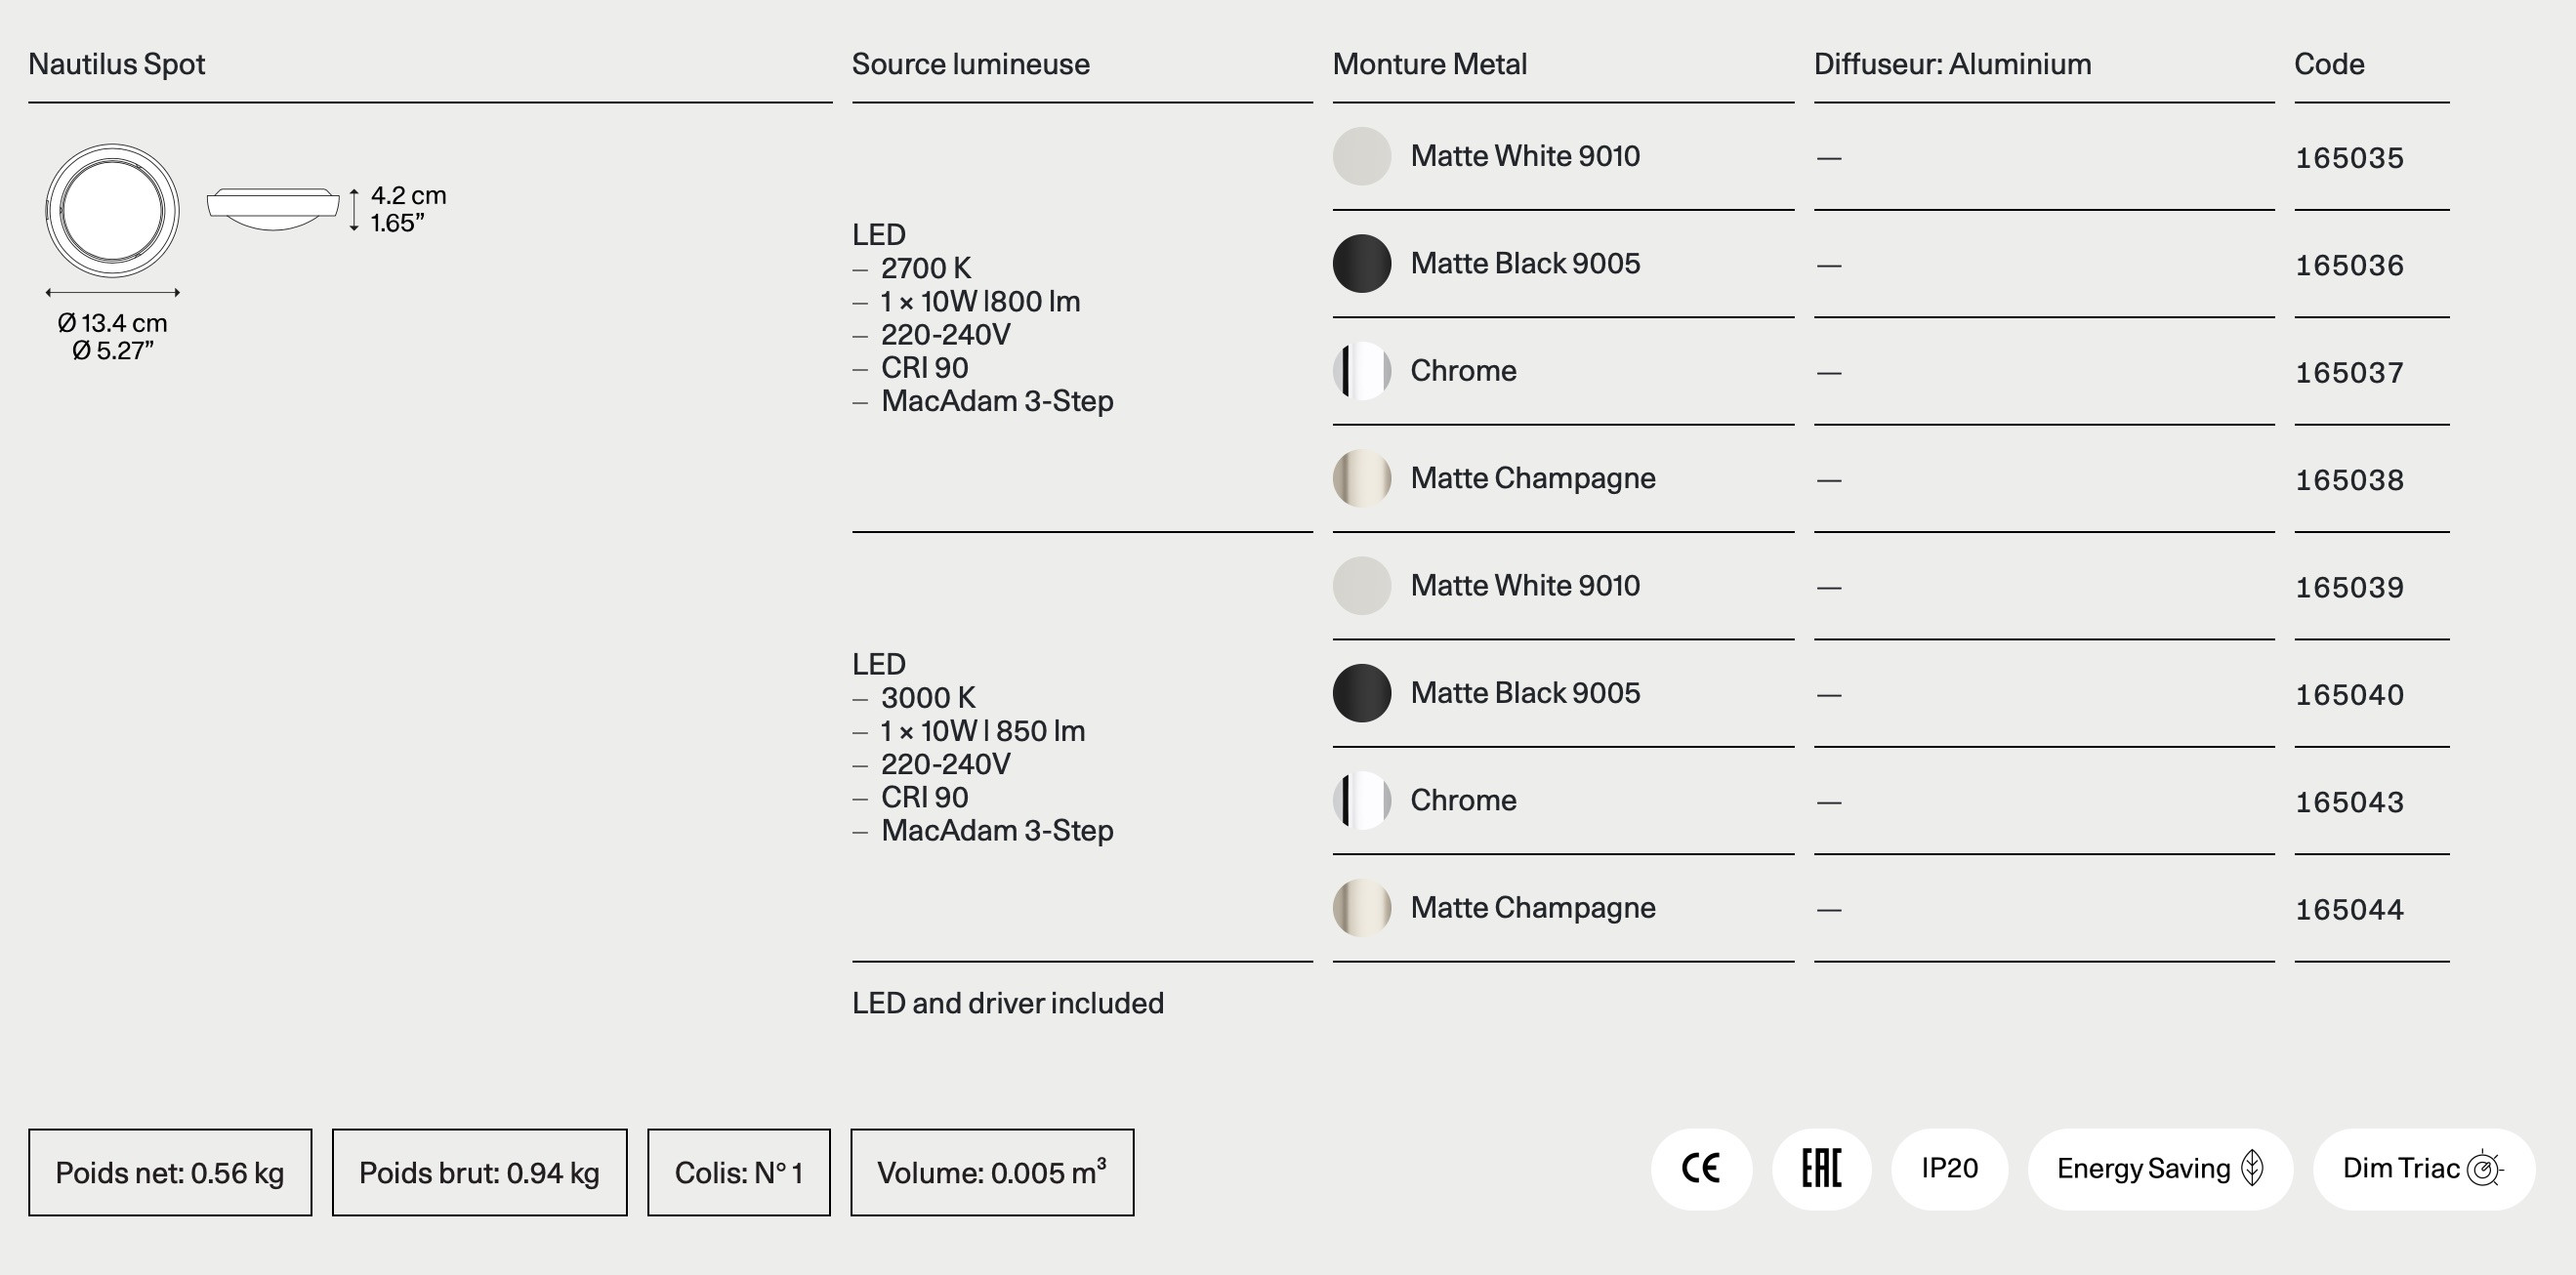Click the Source lumineuse column header
The image size is (2576, 1275).
point(971,64)
